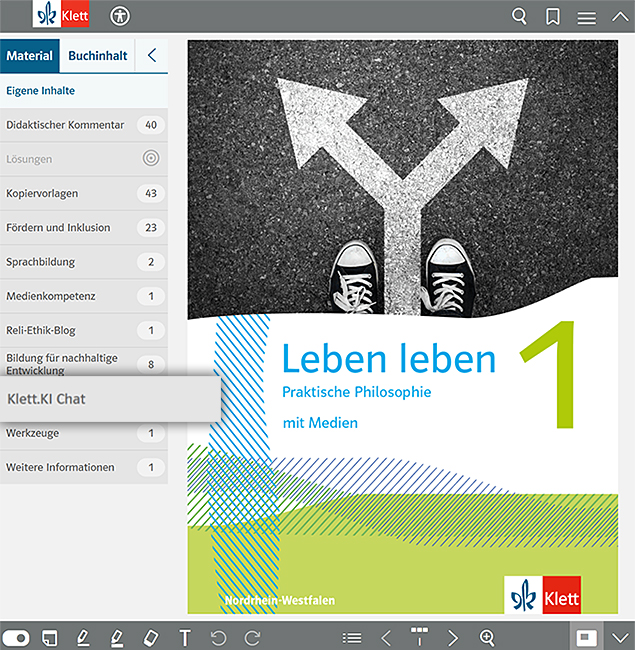Screen dimensions: 635x650
Task: Open Kopiervorlagen materials list
Action: click(x=84, y=193)
